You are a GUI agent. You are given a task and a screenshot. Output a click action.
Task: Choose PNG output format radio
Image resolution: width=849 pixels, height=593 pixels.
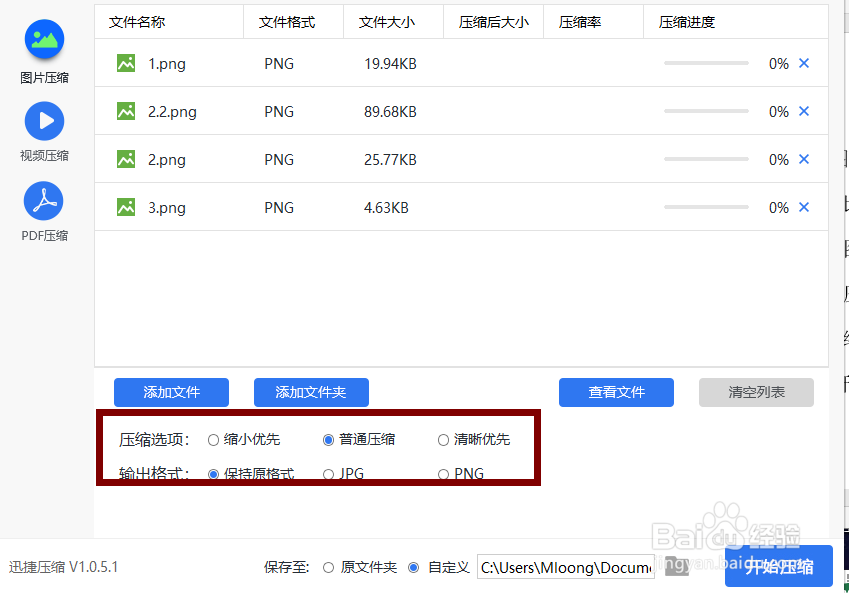(443, 474)
